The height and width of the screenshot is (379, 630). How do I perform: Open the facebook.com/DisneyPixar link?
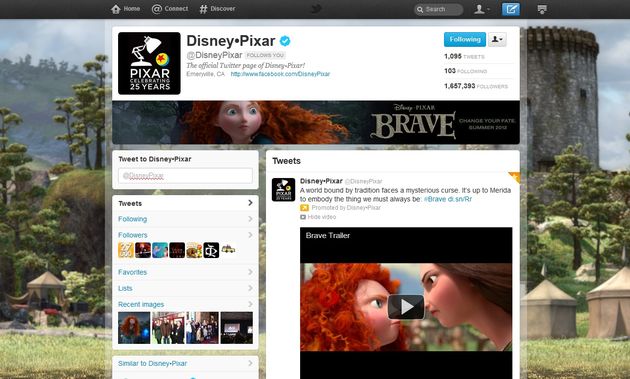point(280,74)
